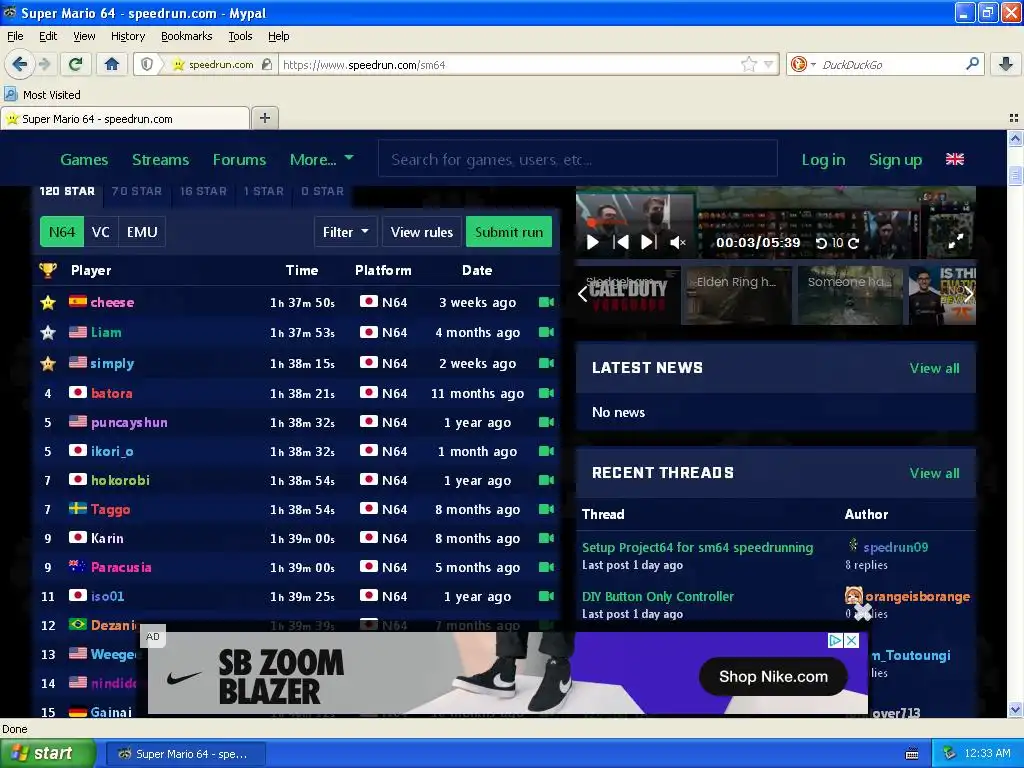Click the page scrollbar down arrow
The height and width of the screenshot is (768, 1024).
1015,709
